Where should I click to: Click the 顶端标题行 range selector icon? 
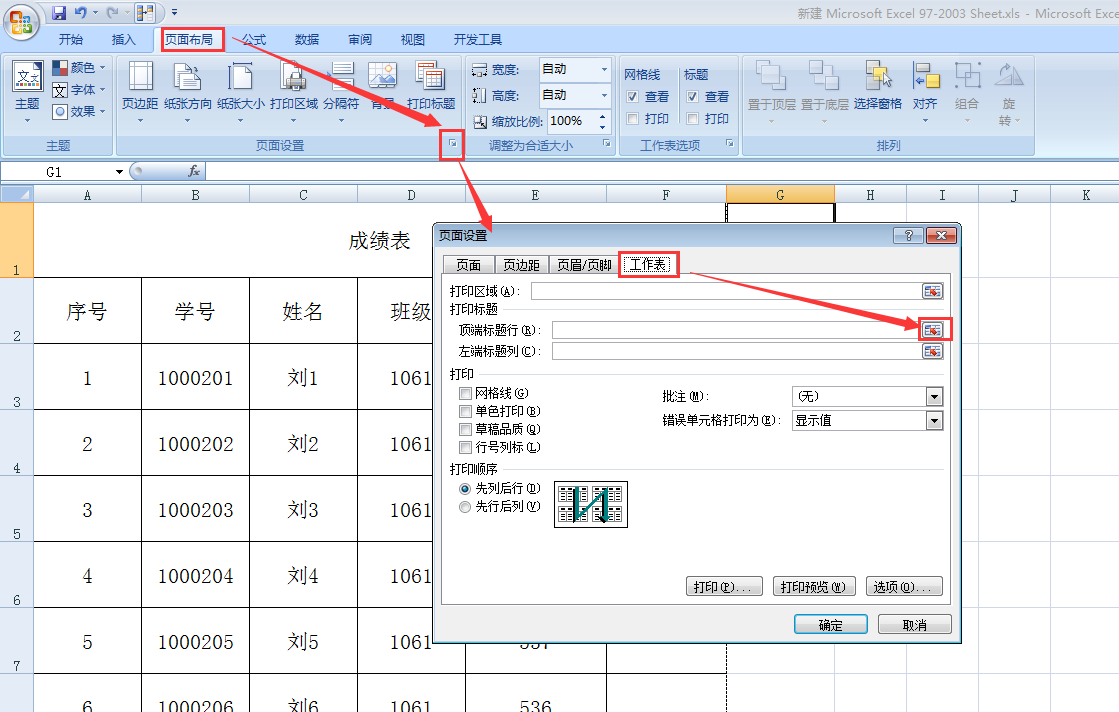coord(932,329)
